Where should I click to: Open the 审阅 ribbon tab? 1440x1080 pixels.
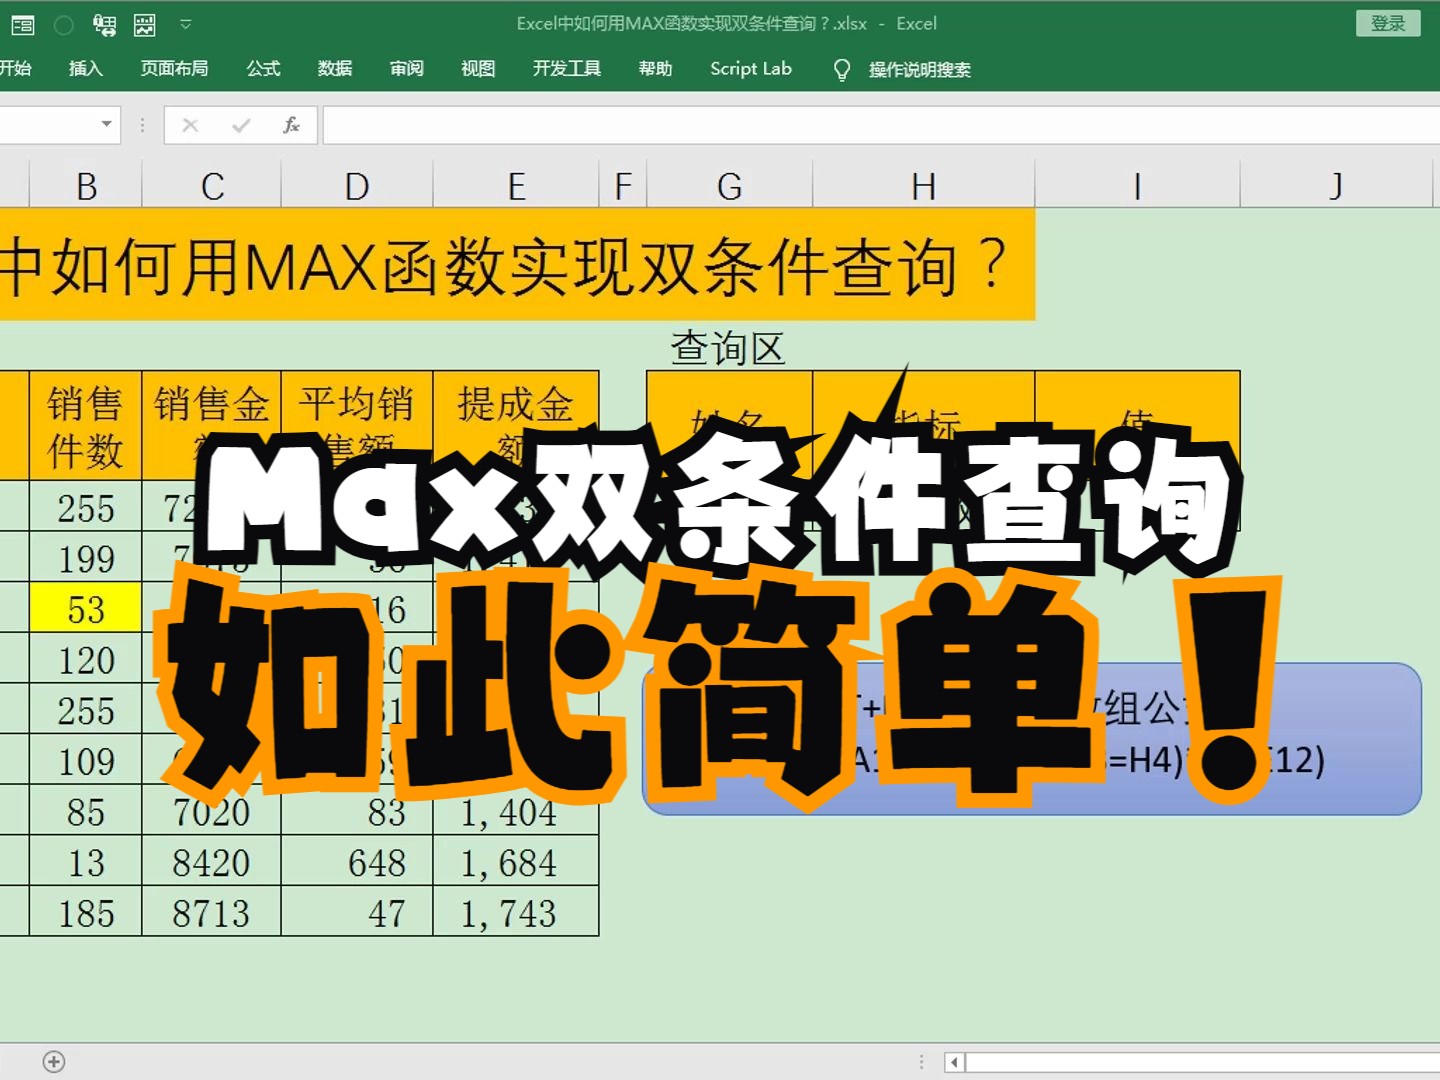pos(407,68)
